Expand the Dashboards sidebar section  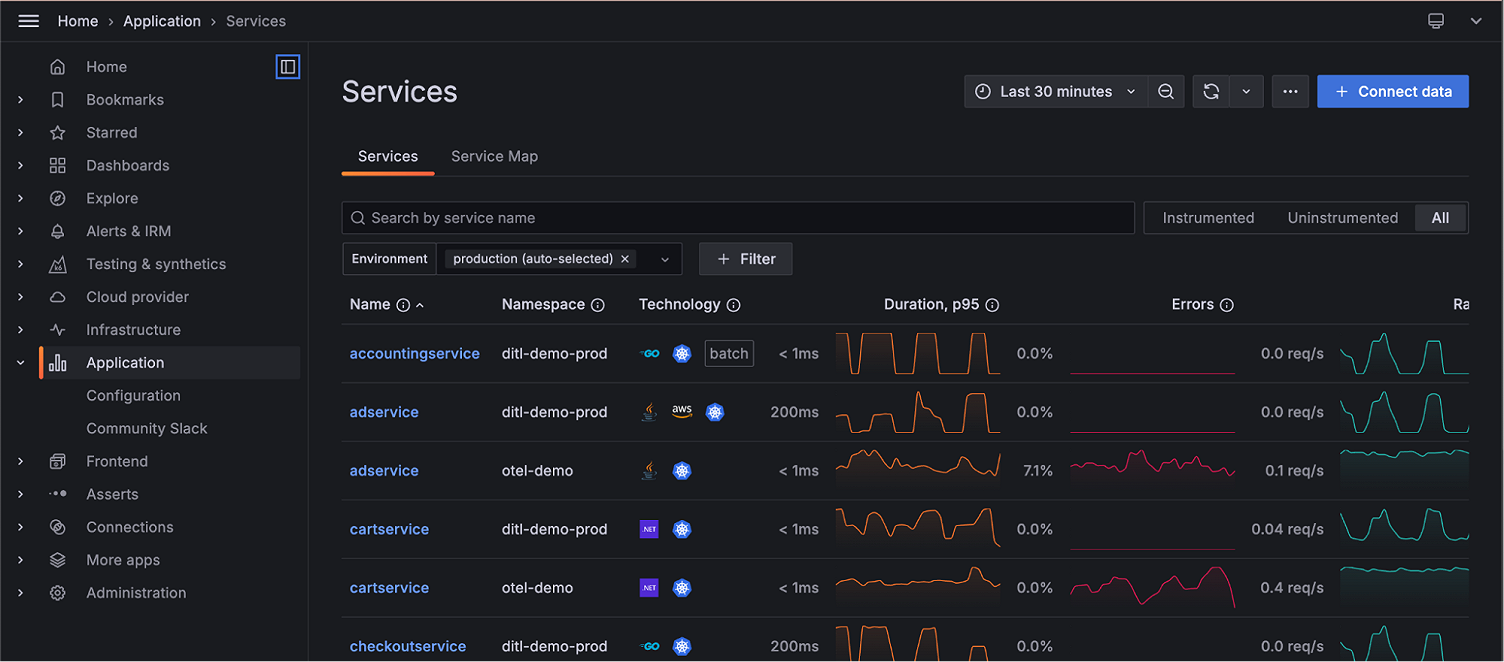(20, 165)
